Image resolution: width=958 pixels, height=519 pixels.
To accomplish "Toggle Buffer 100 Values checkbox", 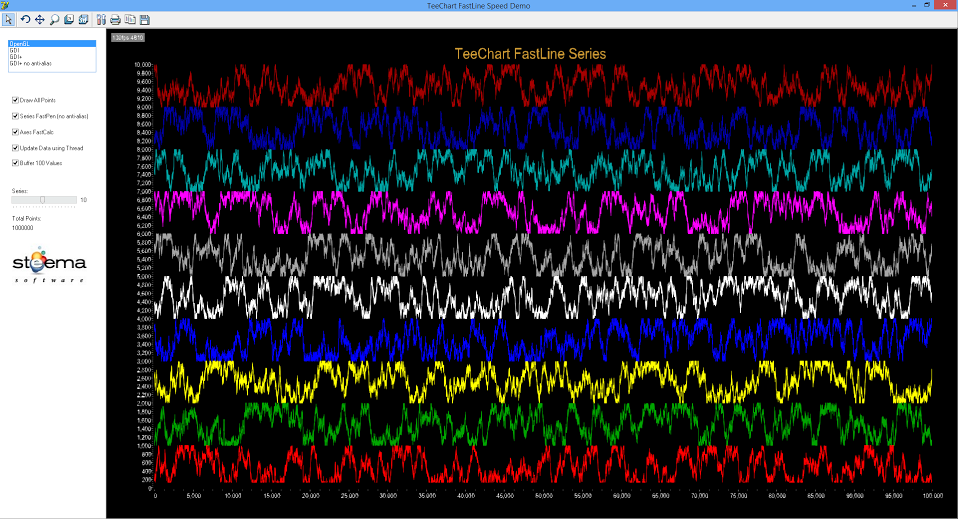I will pos(15,163).
